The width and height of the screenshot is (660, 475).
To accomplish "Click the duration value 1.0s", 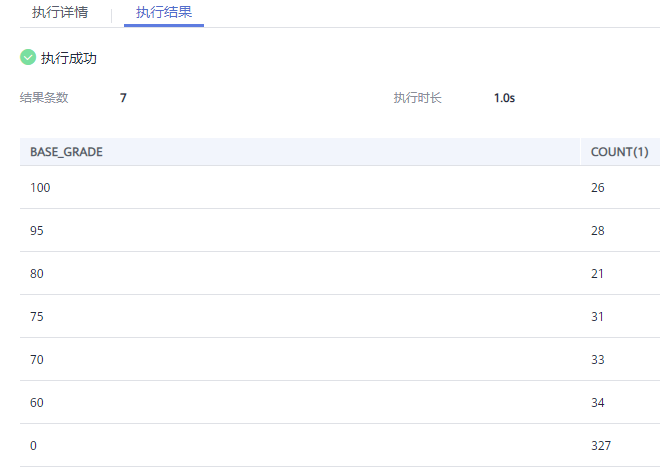I will [x=504, y=98].
